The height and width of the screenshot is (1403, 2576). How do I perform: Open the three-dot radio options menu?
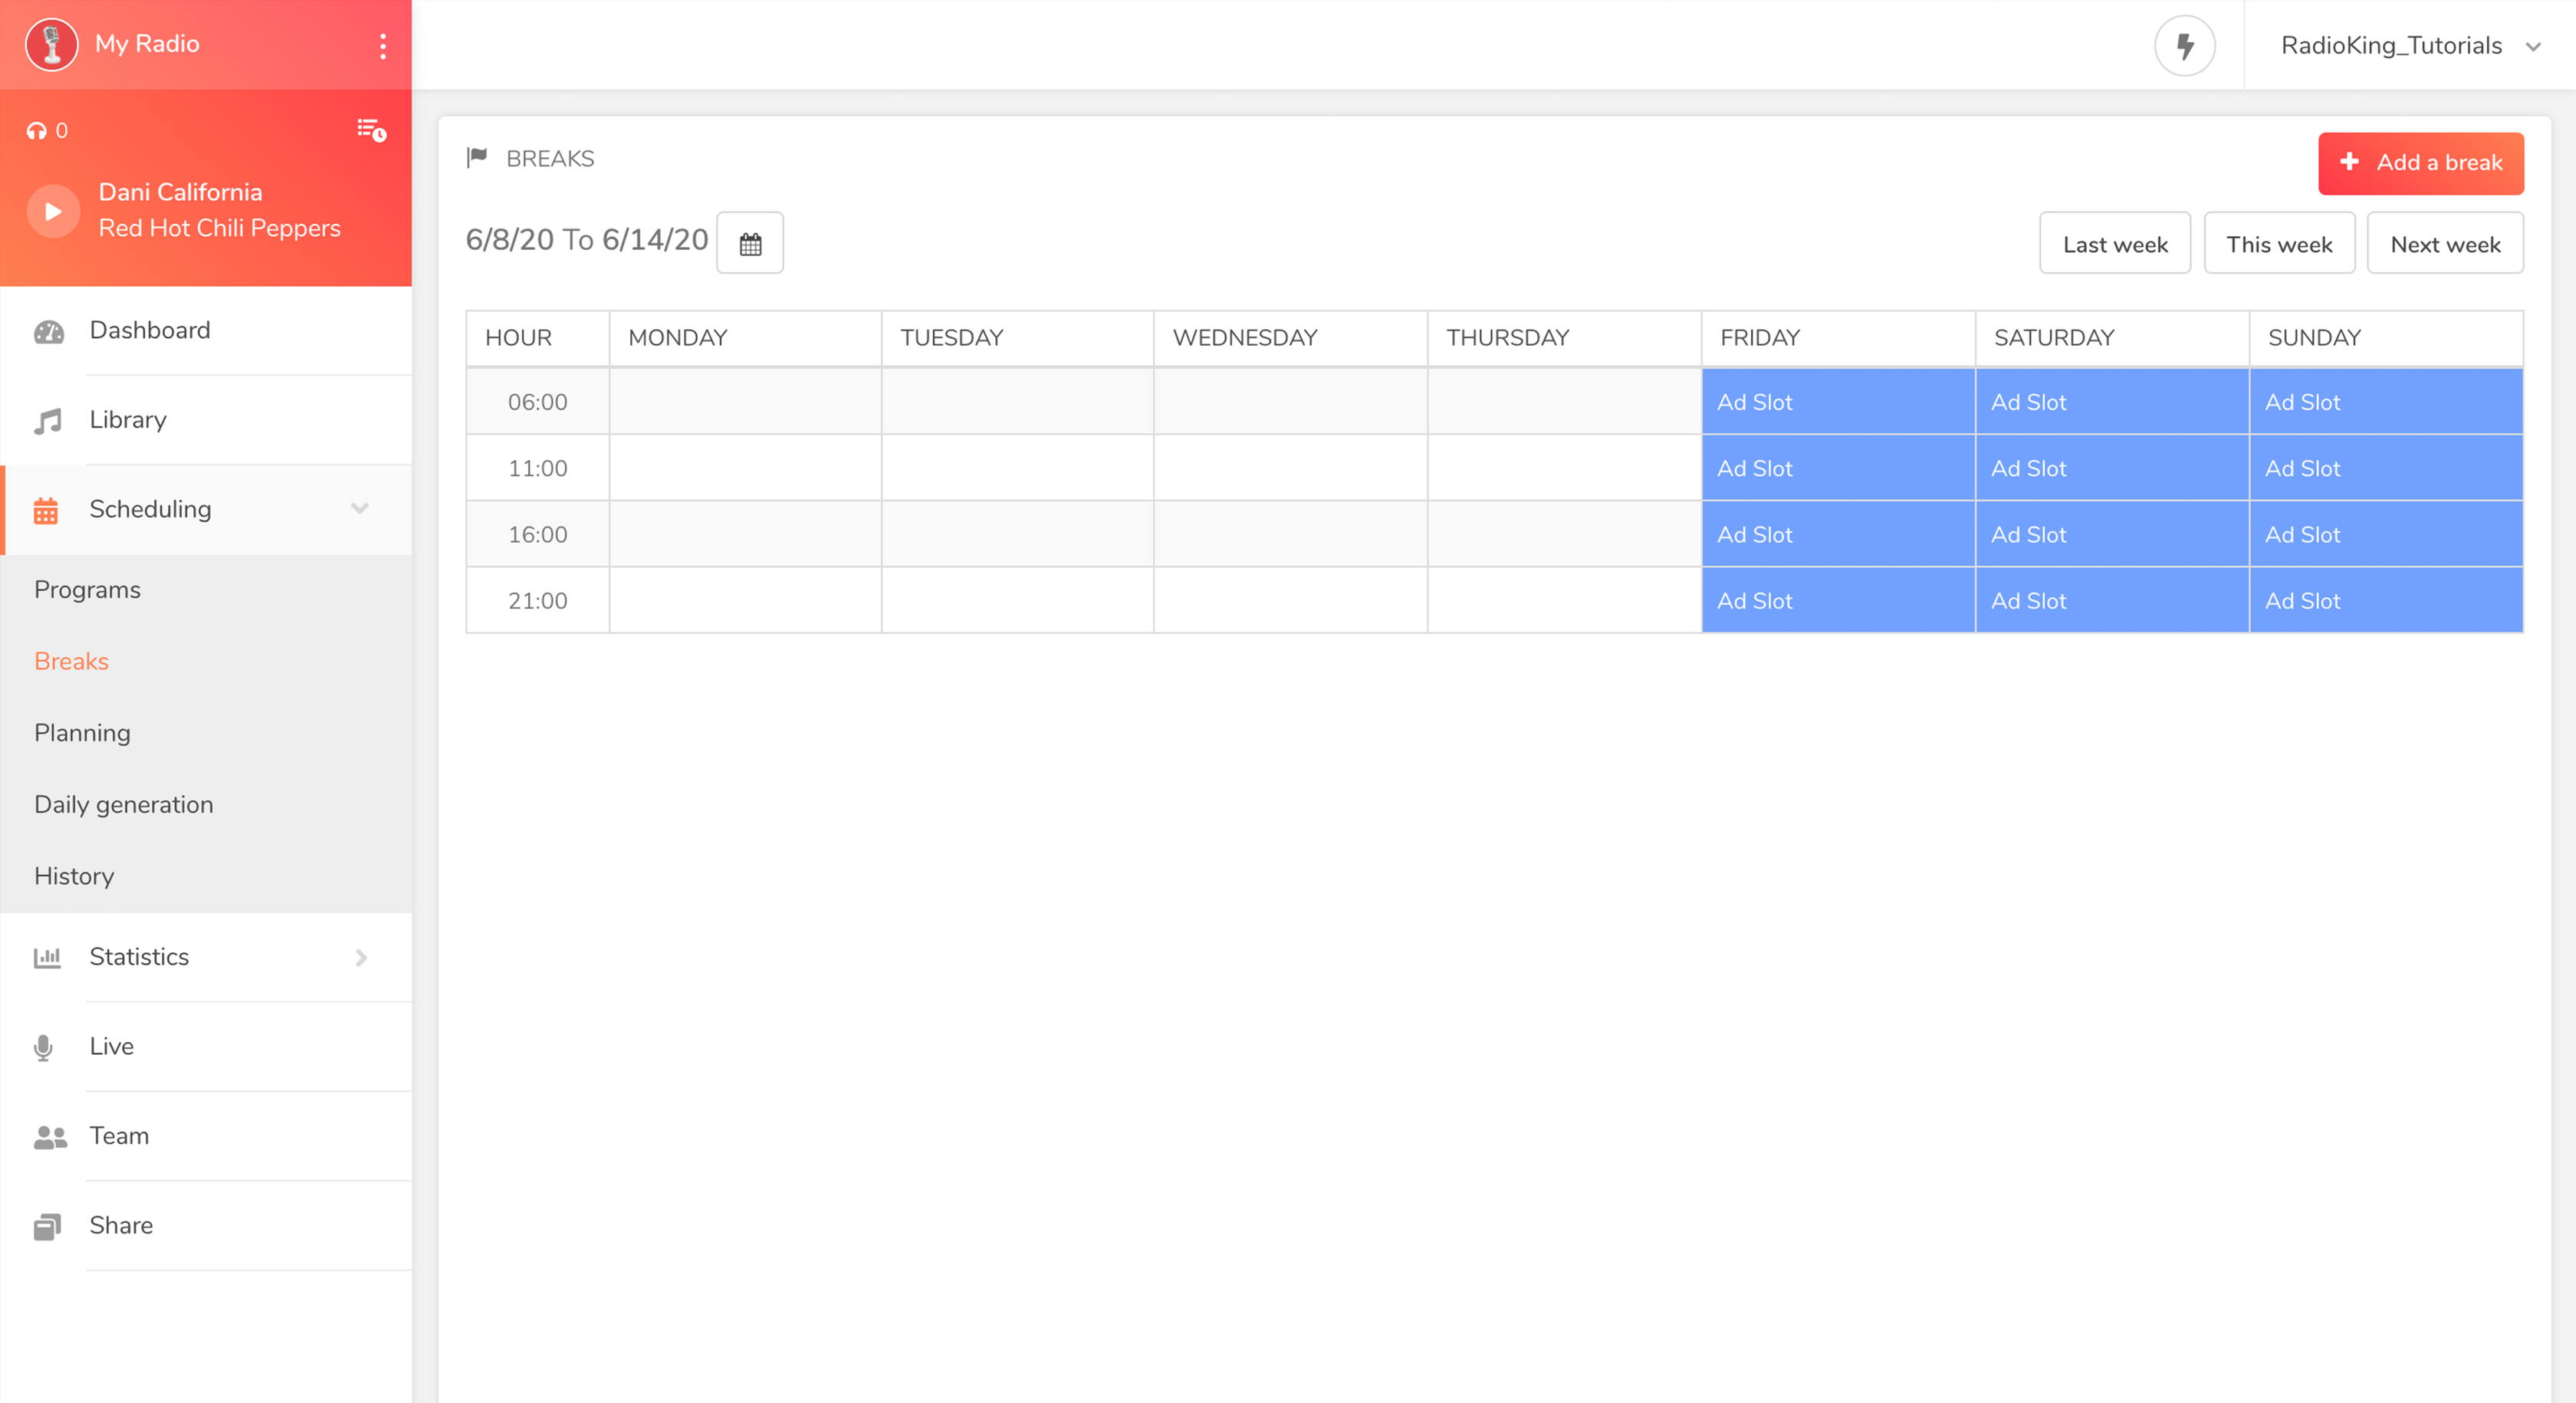pyautogui.click(x=383, y=46)
